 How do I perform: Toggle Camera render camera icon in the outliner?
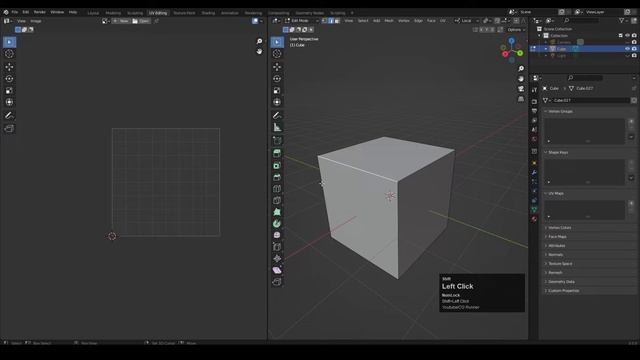pyautogui.click(x=634, y=42)
